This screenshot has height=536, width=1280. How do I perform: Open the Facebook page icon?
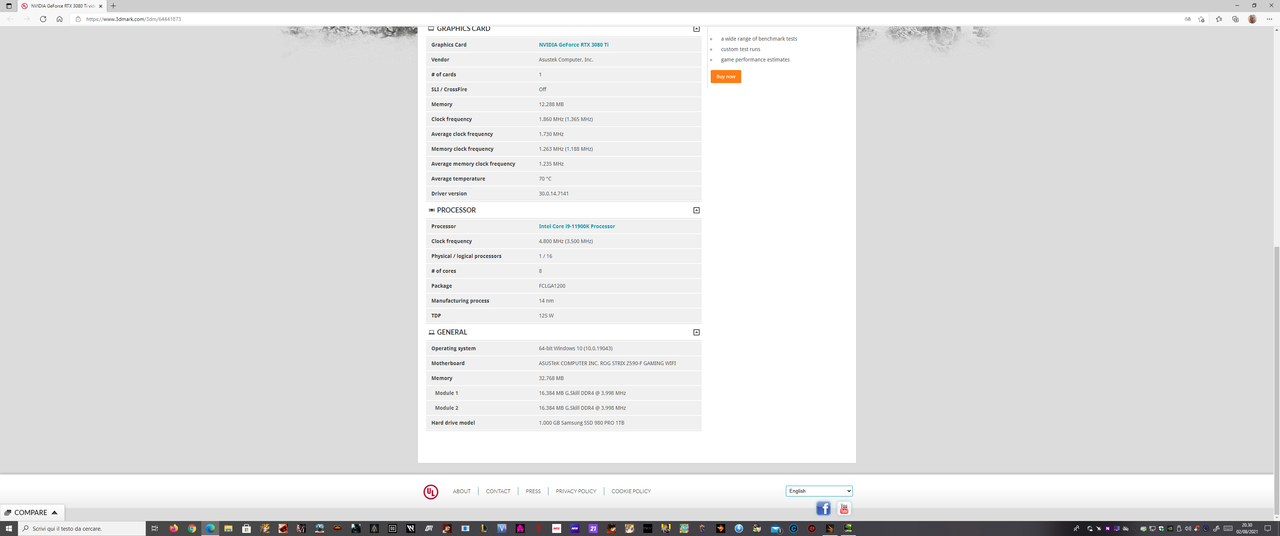point(824,509)
